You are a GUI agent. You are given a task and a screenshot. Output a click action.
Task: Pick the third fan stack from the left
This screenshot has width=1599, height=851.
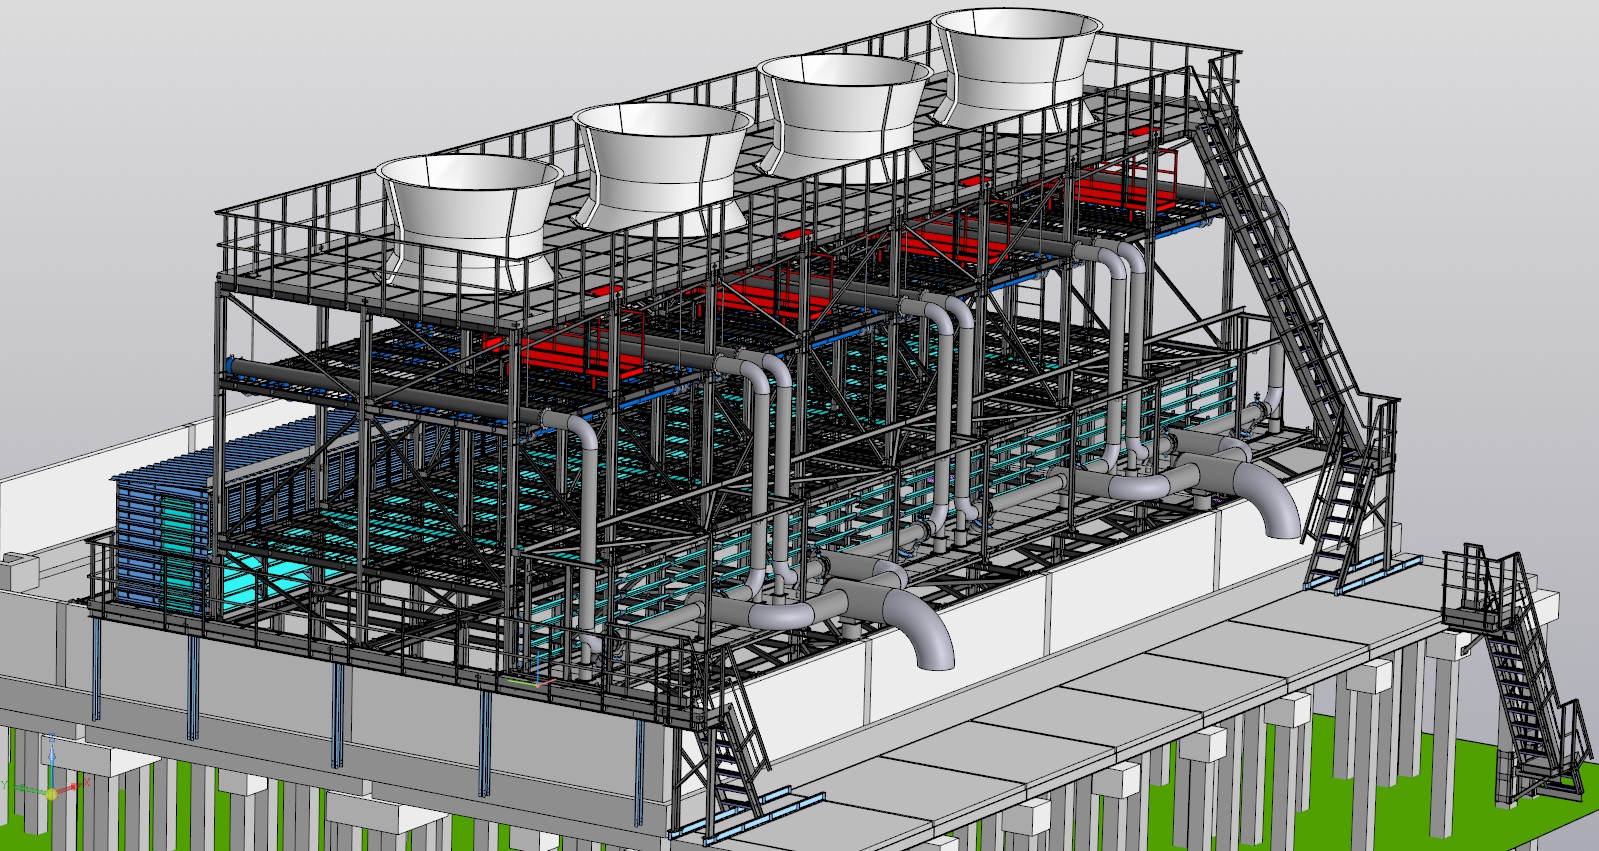[843, 110]
